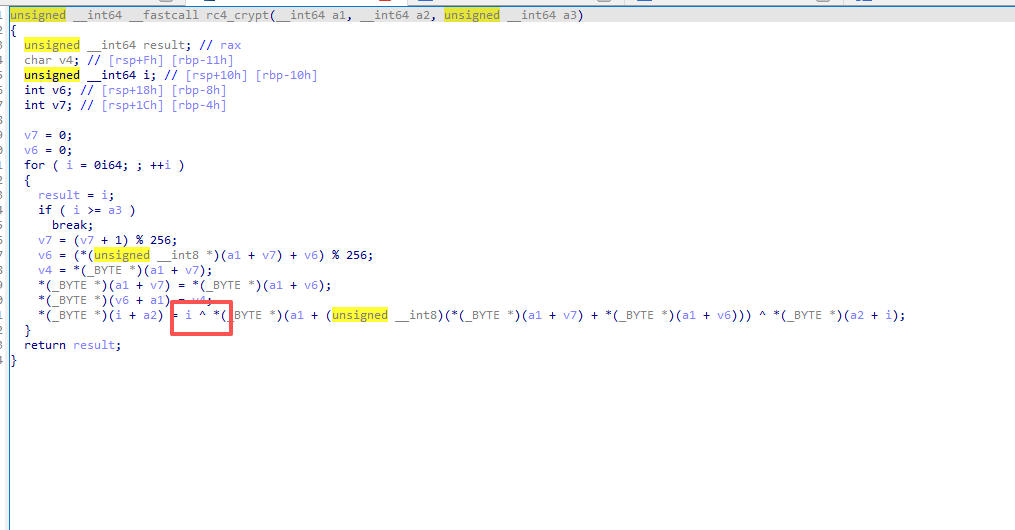Click parameter a1 in the function signature
1015x530 pixels.
tap(339, 15)
